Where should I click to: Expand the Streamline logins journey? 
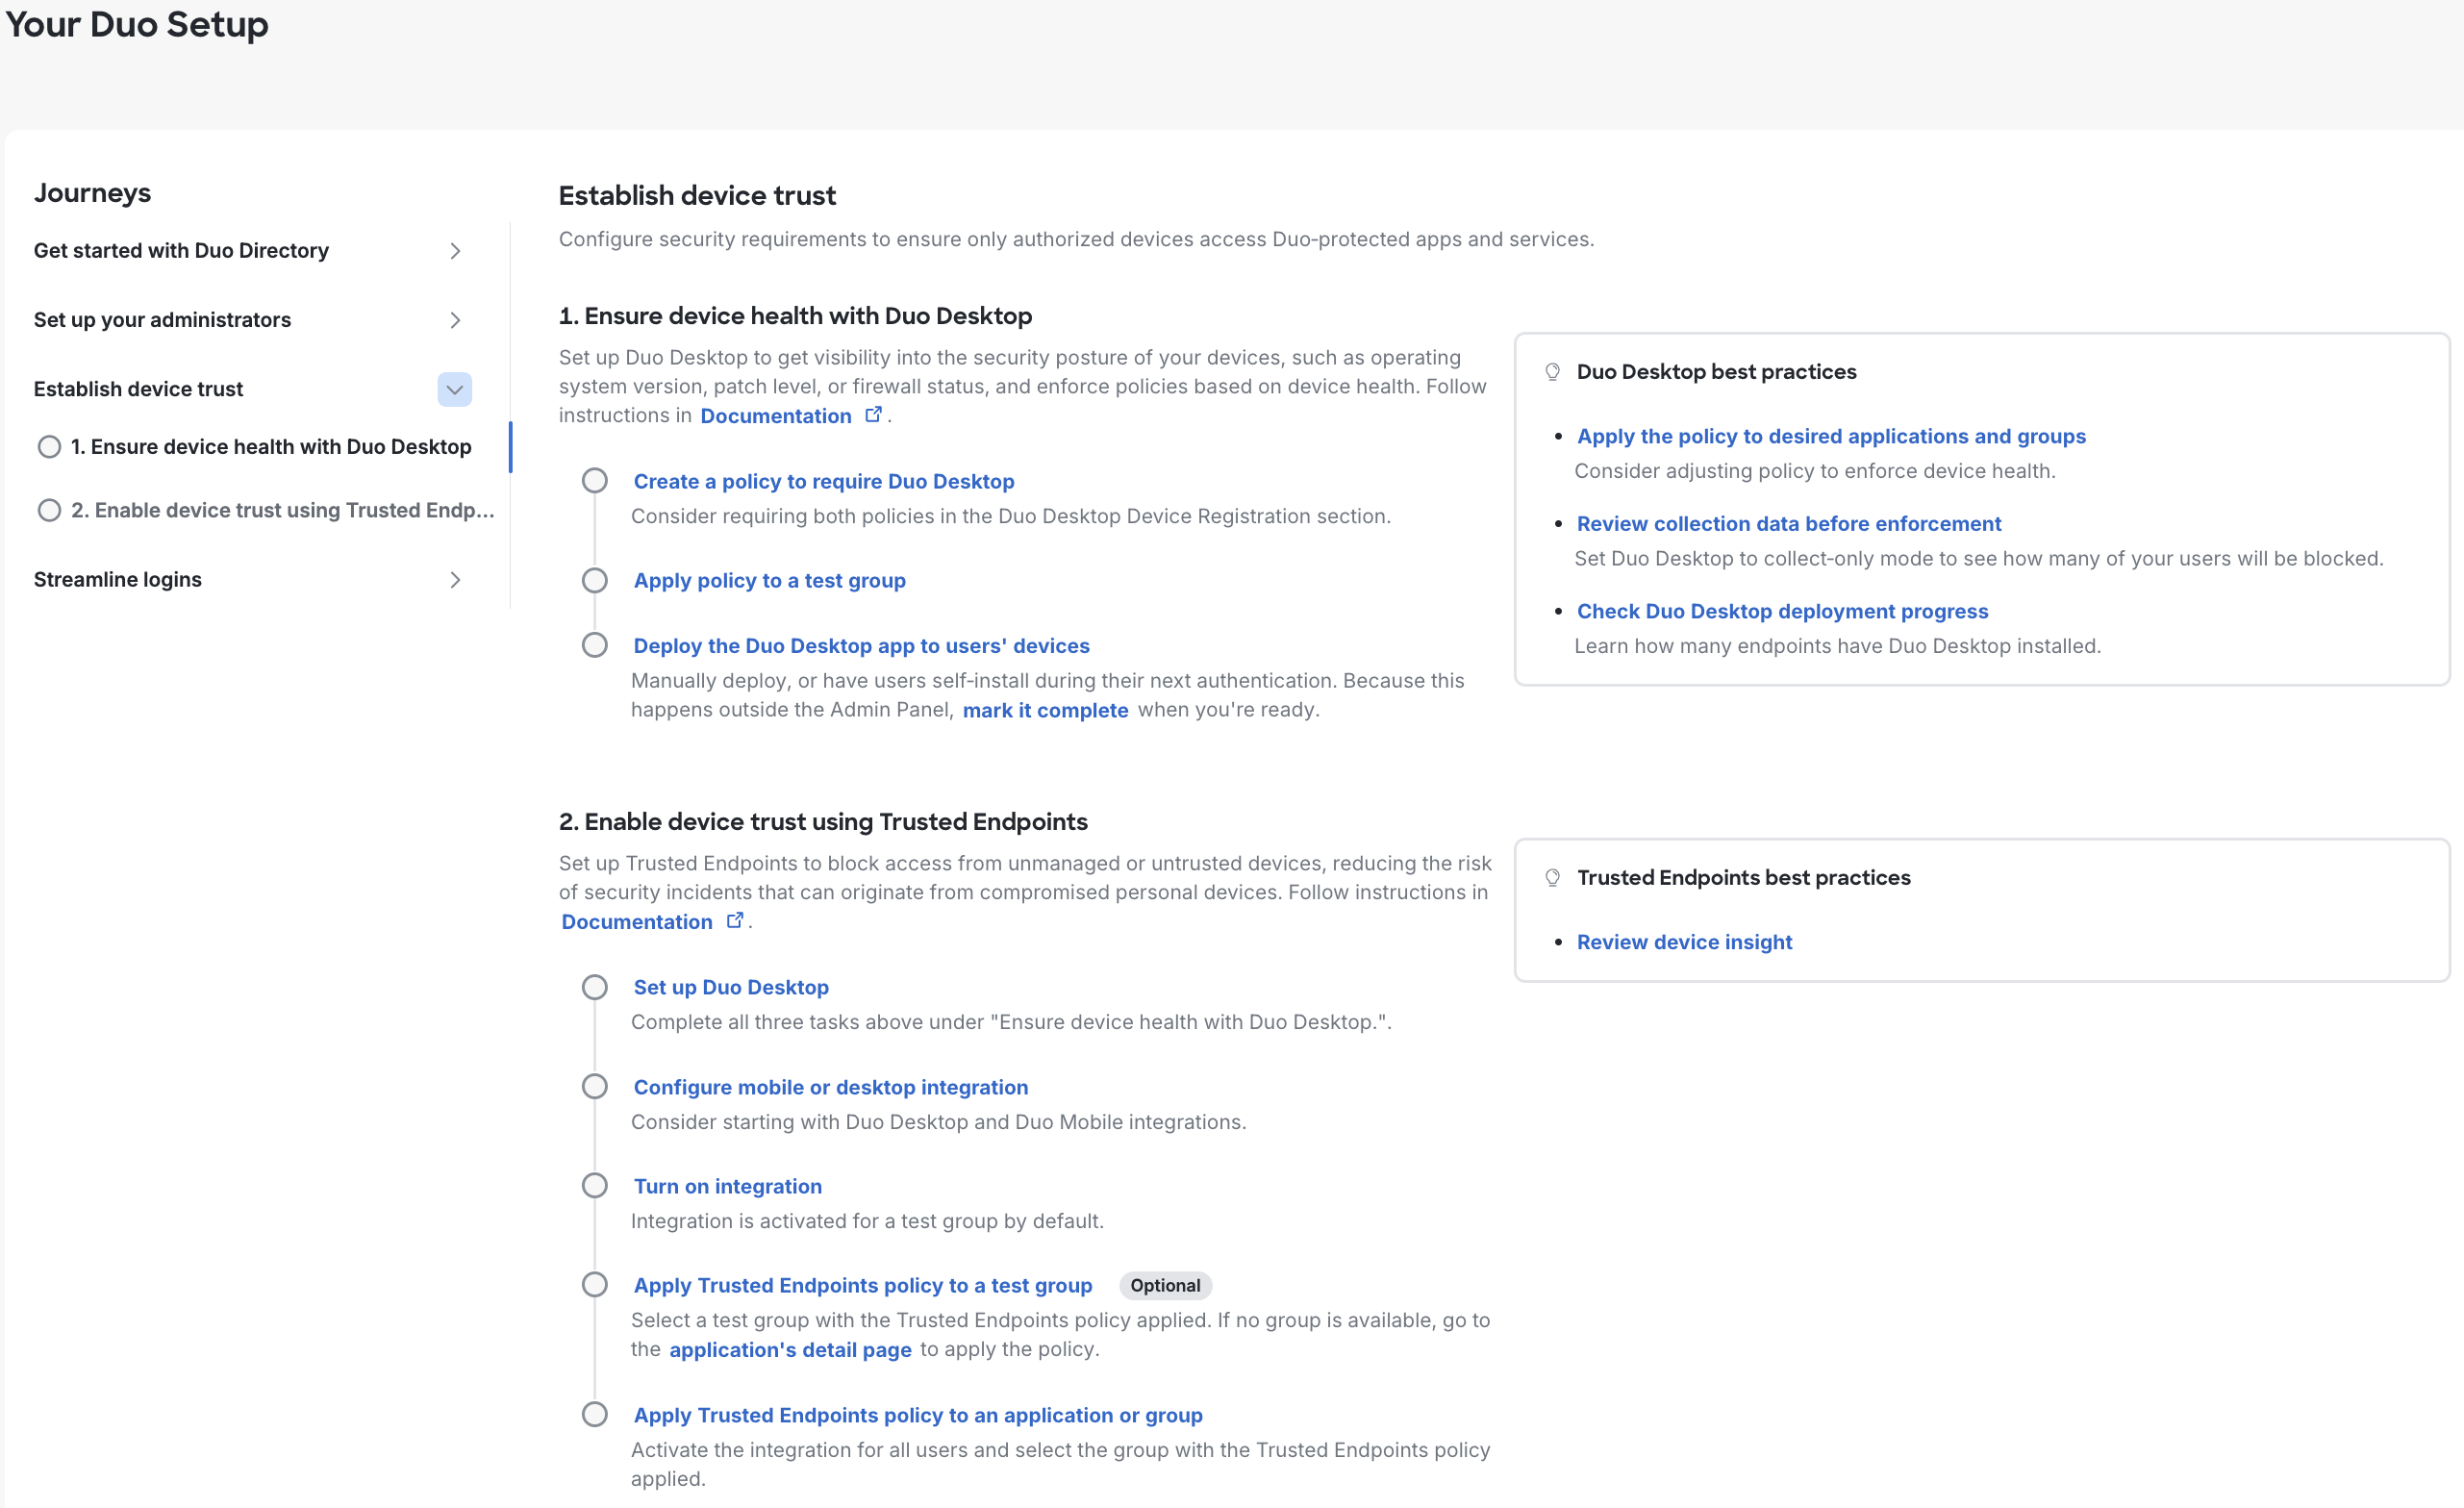(455, 580)
